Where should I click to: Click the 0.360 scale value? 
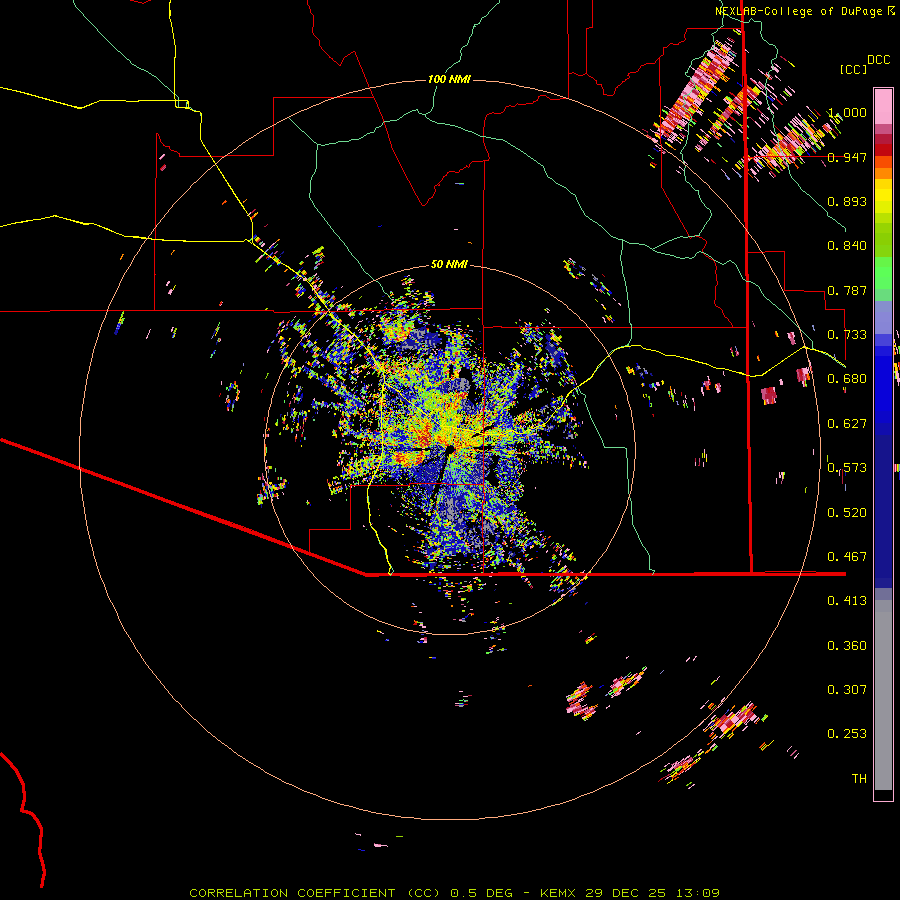pos(847,646)
